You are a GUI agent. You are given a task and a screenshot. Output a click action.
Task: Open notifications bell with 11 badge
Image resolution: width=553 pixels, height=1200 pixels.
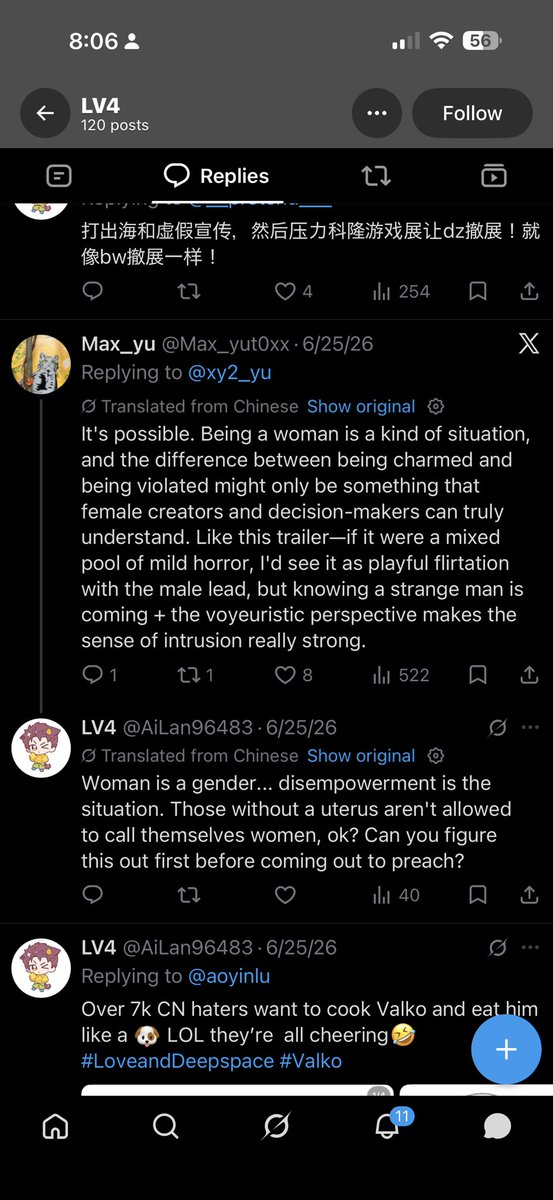[x=388, y=1125]
